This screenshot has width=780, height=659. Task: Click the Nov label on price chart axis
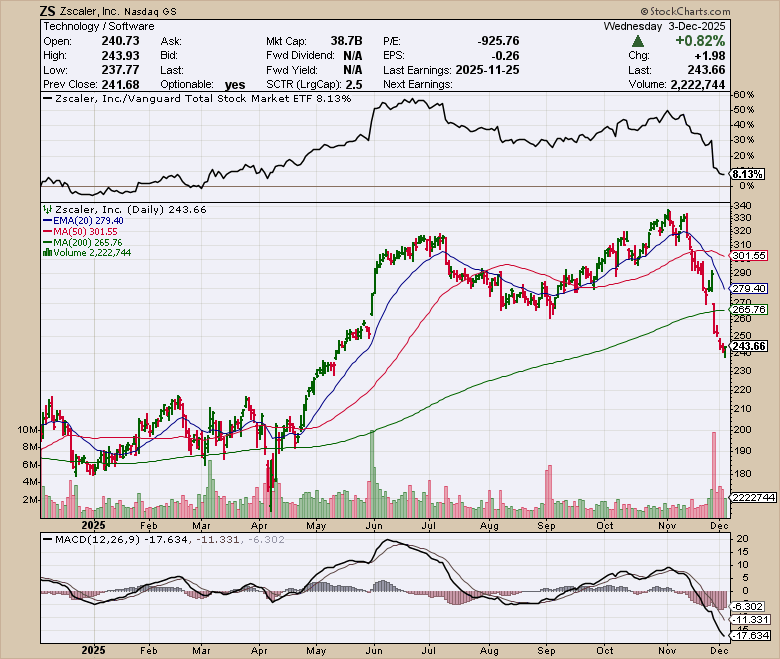pos(667,526)
